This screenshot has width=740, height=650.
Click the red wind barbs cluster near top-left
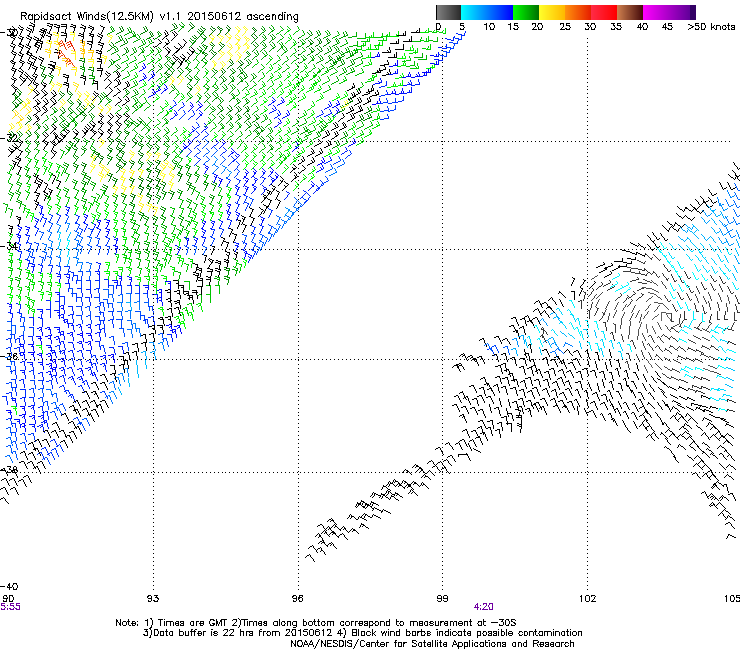pyautogui.click(x=67, y=53)
